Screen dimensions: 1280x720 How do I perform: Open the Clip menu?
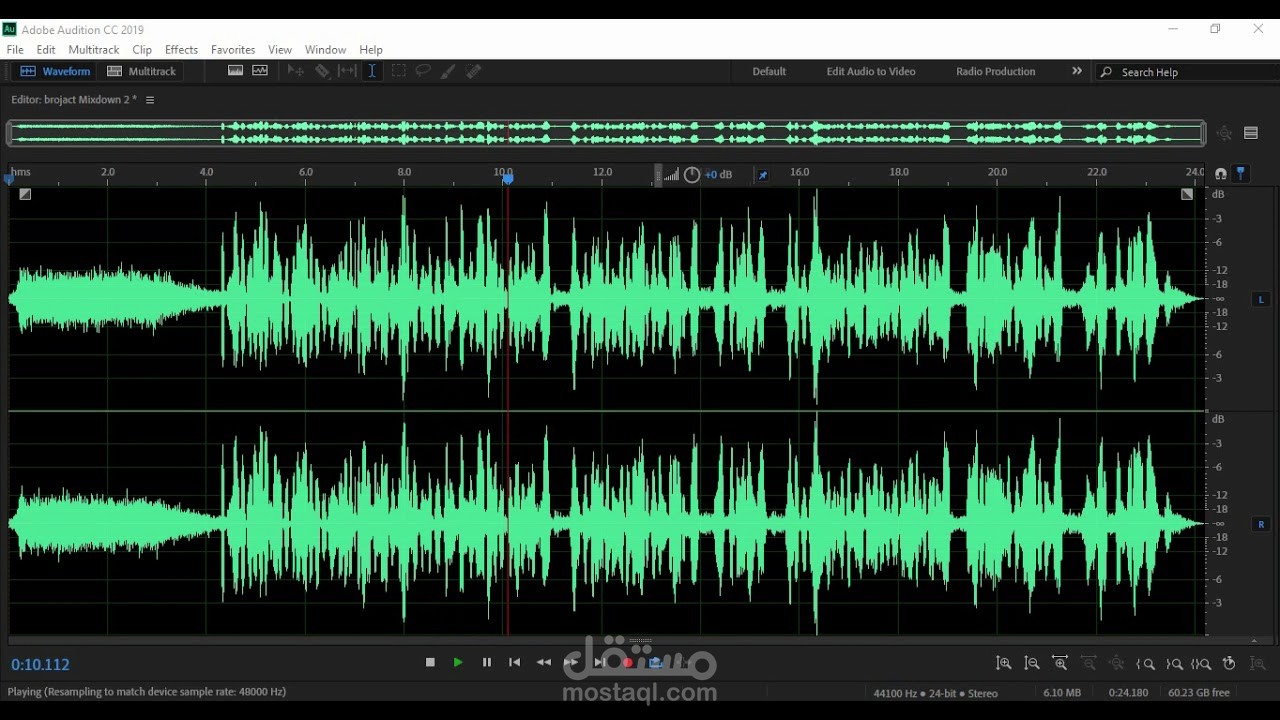[x=142, y=50]
